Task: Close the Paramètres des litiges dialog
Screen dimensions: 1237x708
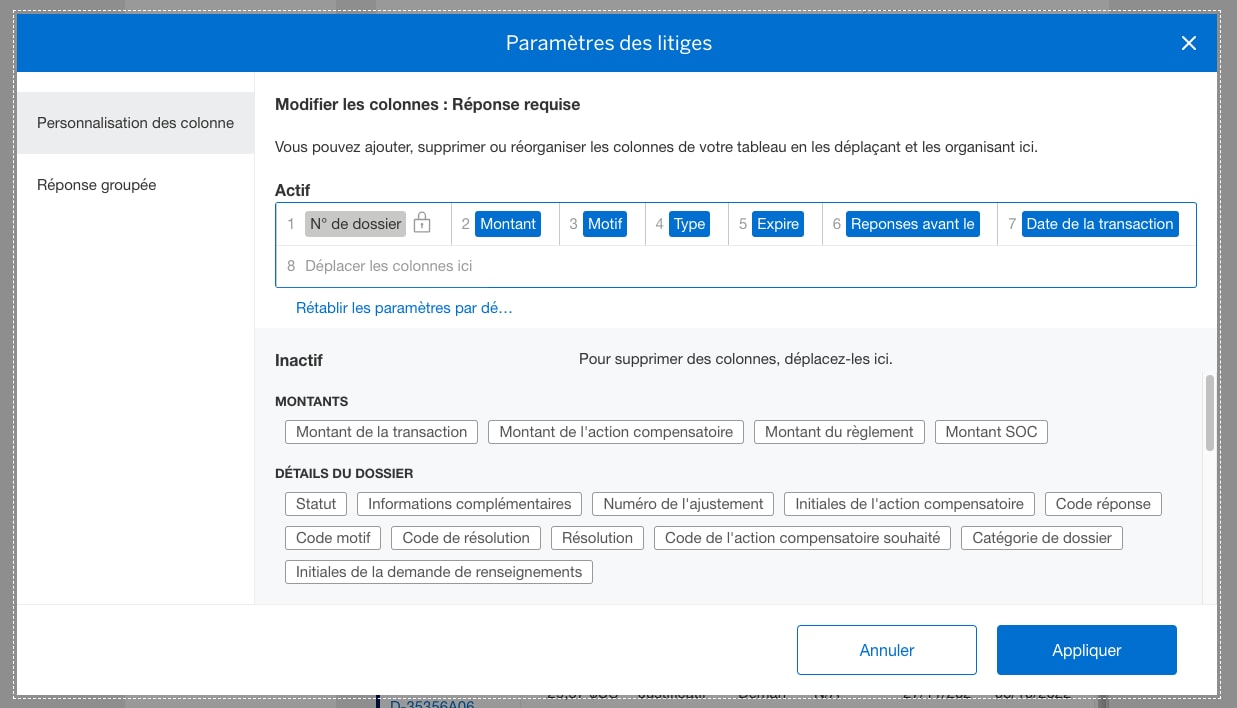Action: [x=1188, y=43]
